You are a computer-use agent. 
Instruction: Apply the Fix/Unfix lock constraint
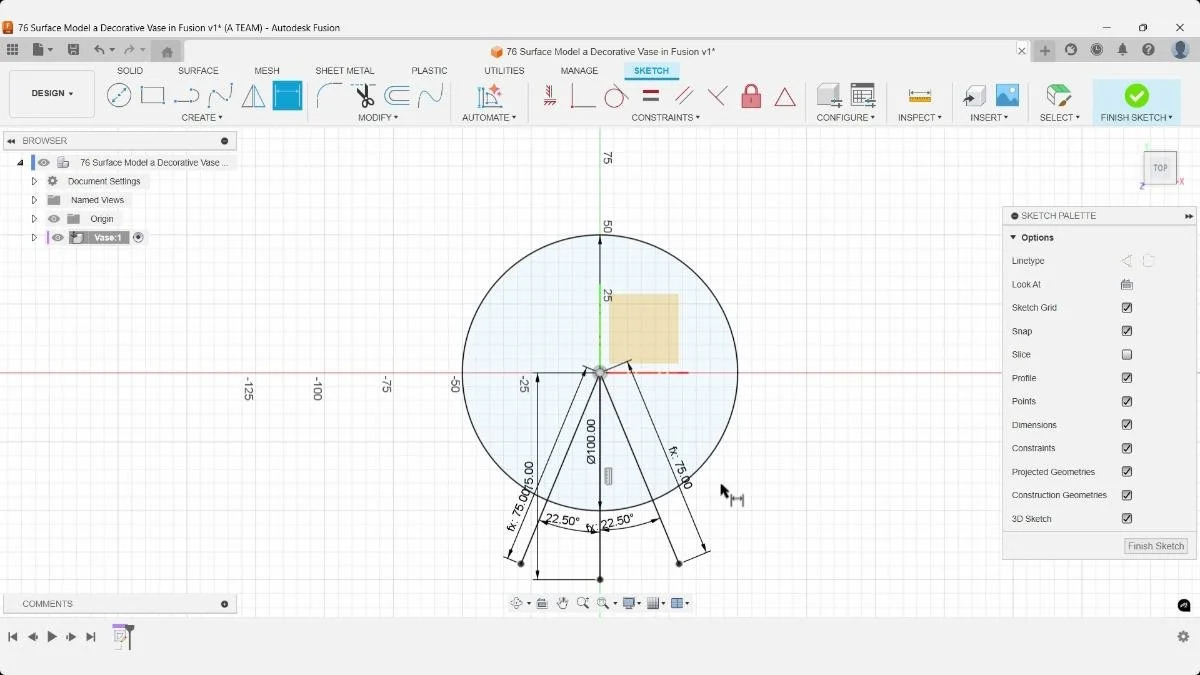pos(751,96)
